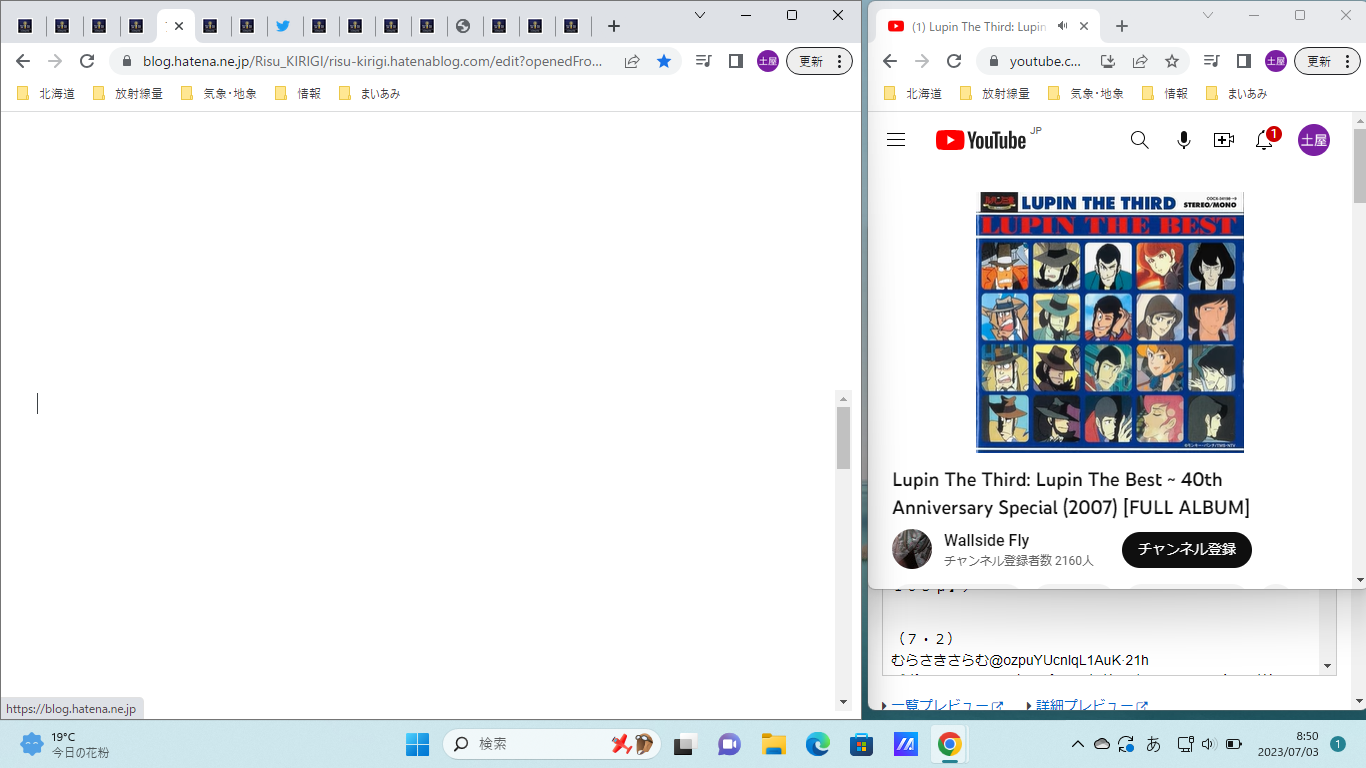
Task: Open new tab in YouTube window
Action: 1122,26
